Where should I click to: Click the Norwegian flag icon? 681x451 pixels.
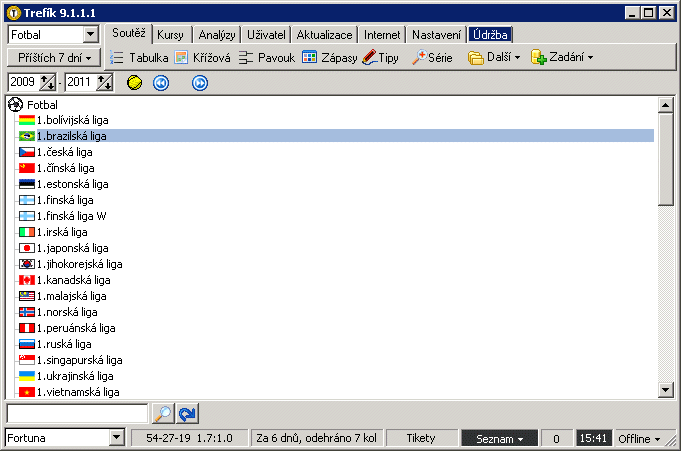point(27,312)
